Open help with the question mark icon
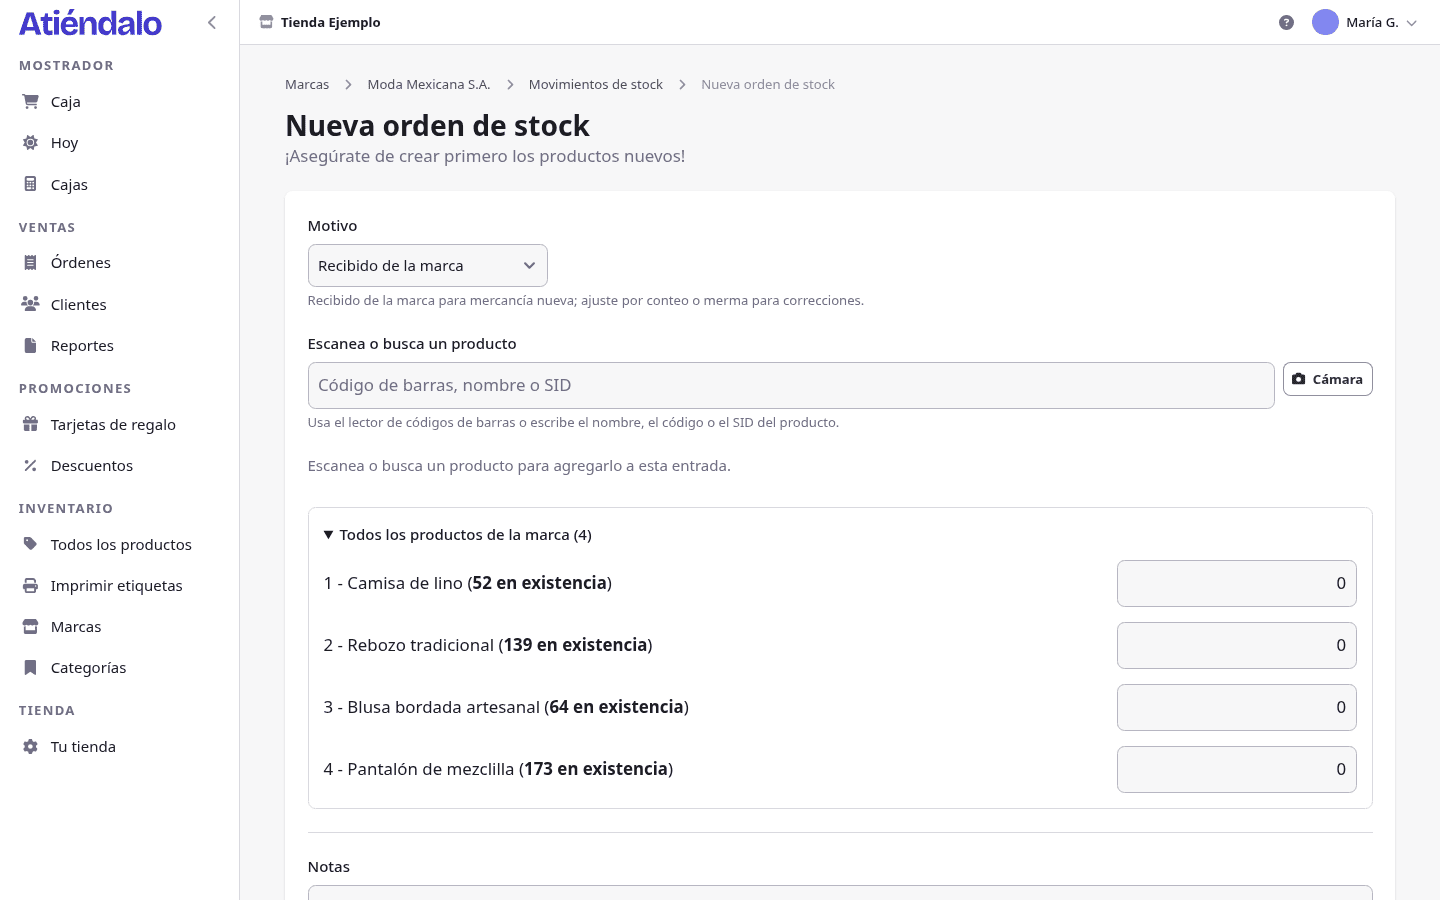This screenshot has width=1440, height=900. point(1286,22)
